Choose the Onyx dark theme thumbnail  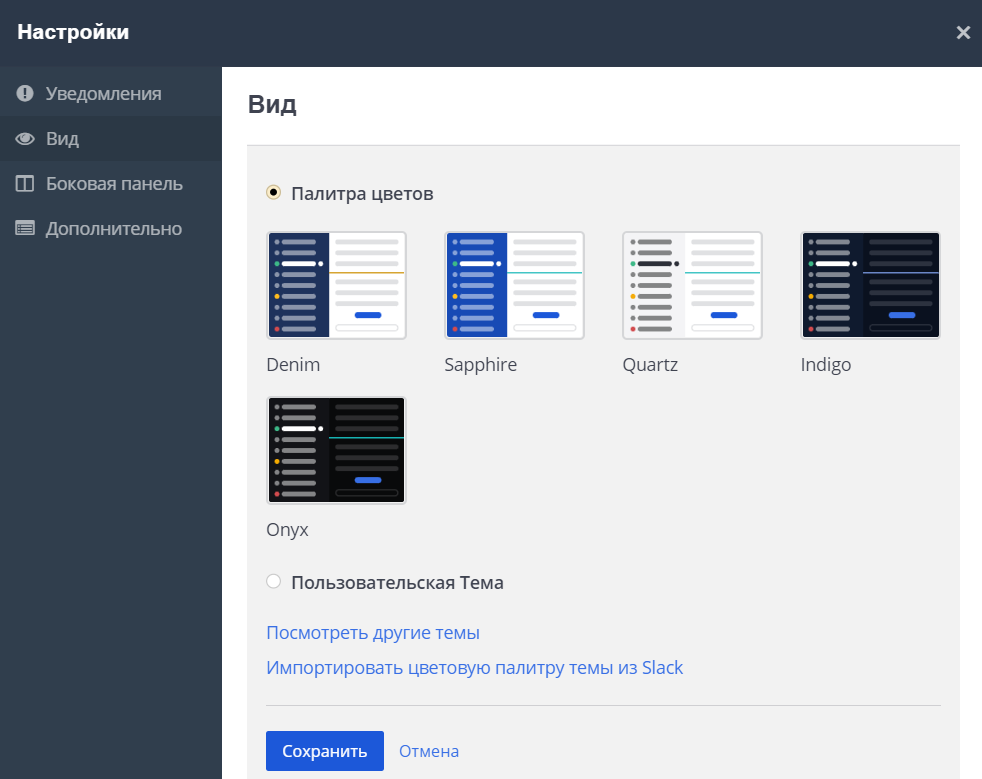pos(336,450)
